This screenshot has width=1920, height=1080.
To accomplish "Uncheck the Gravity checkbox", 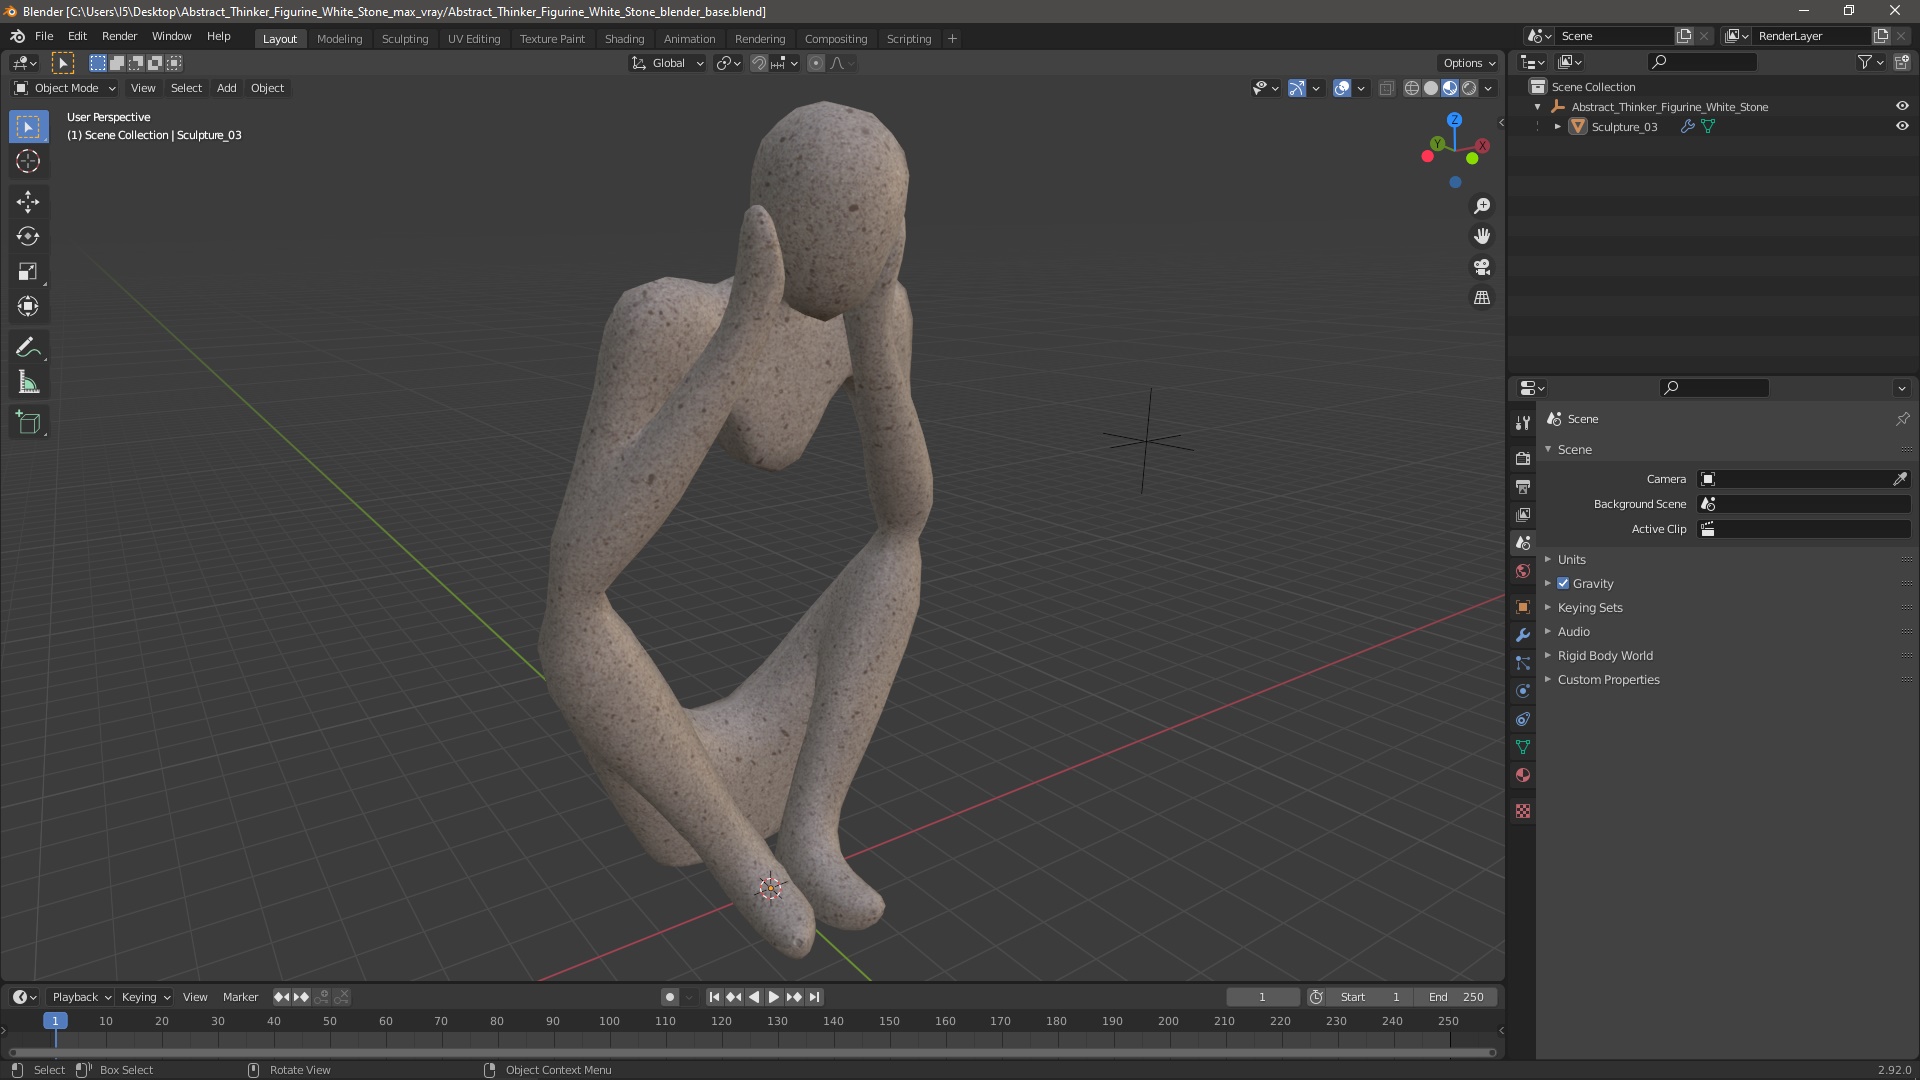I will click(x=1563, y=583).
